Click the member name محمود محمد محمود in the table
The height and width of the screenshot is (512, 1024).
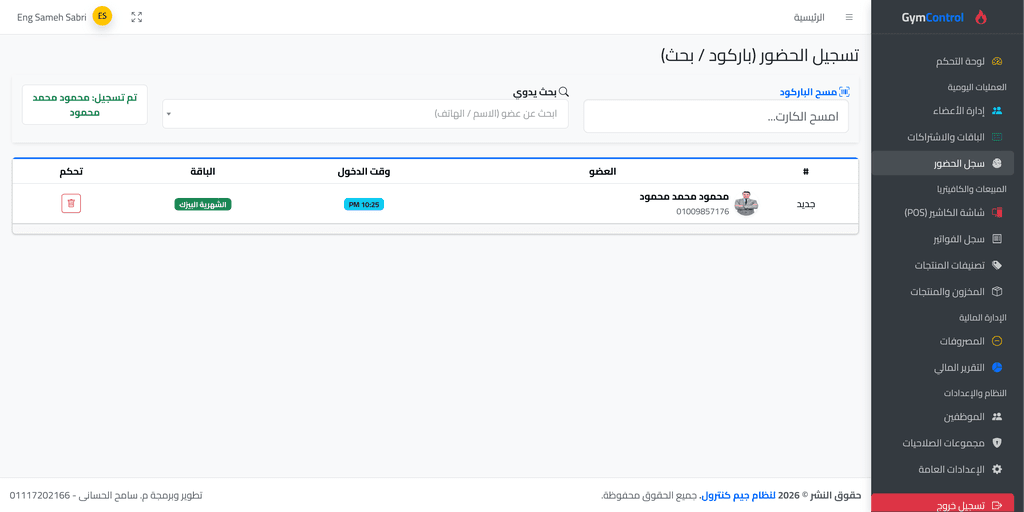pyautogui.click(x=684, y=197)
